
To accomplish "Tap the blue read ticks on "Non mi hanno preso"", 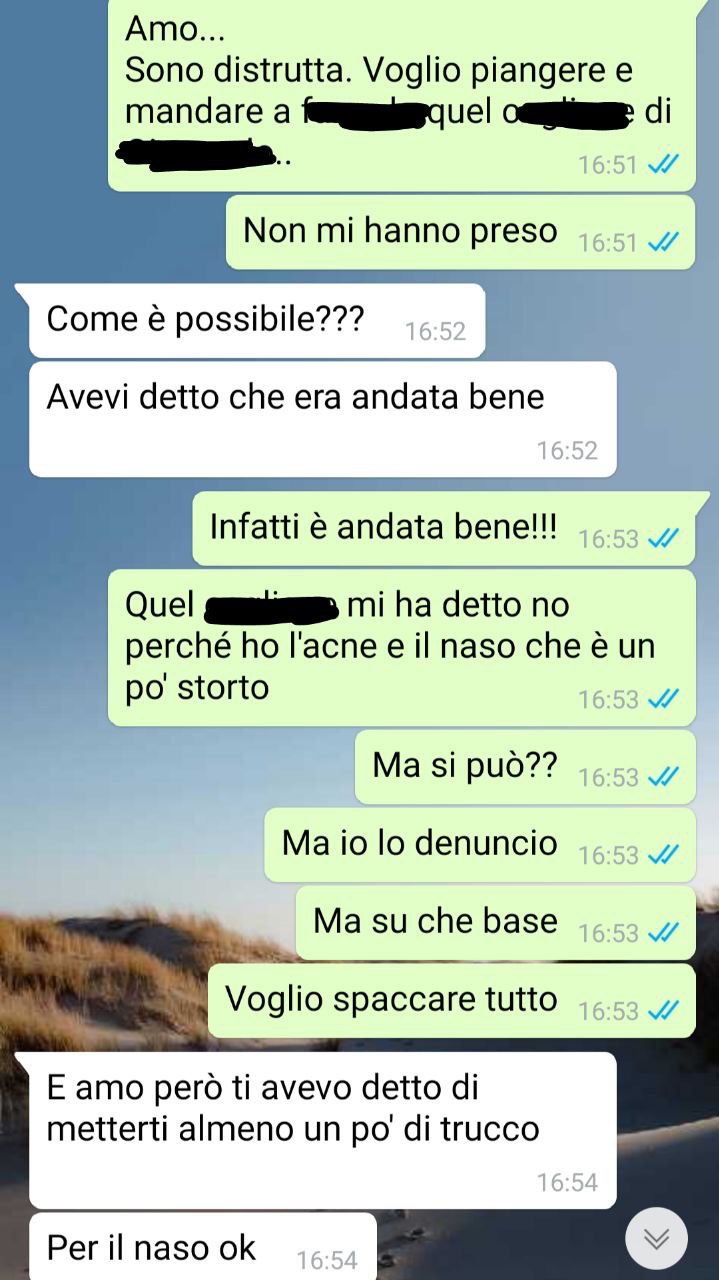I will pos(663,242).
